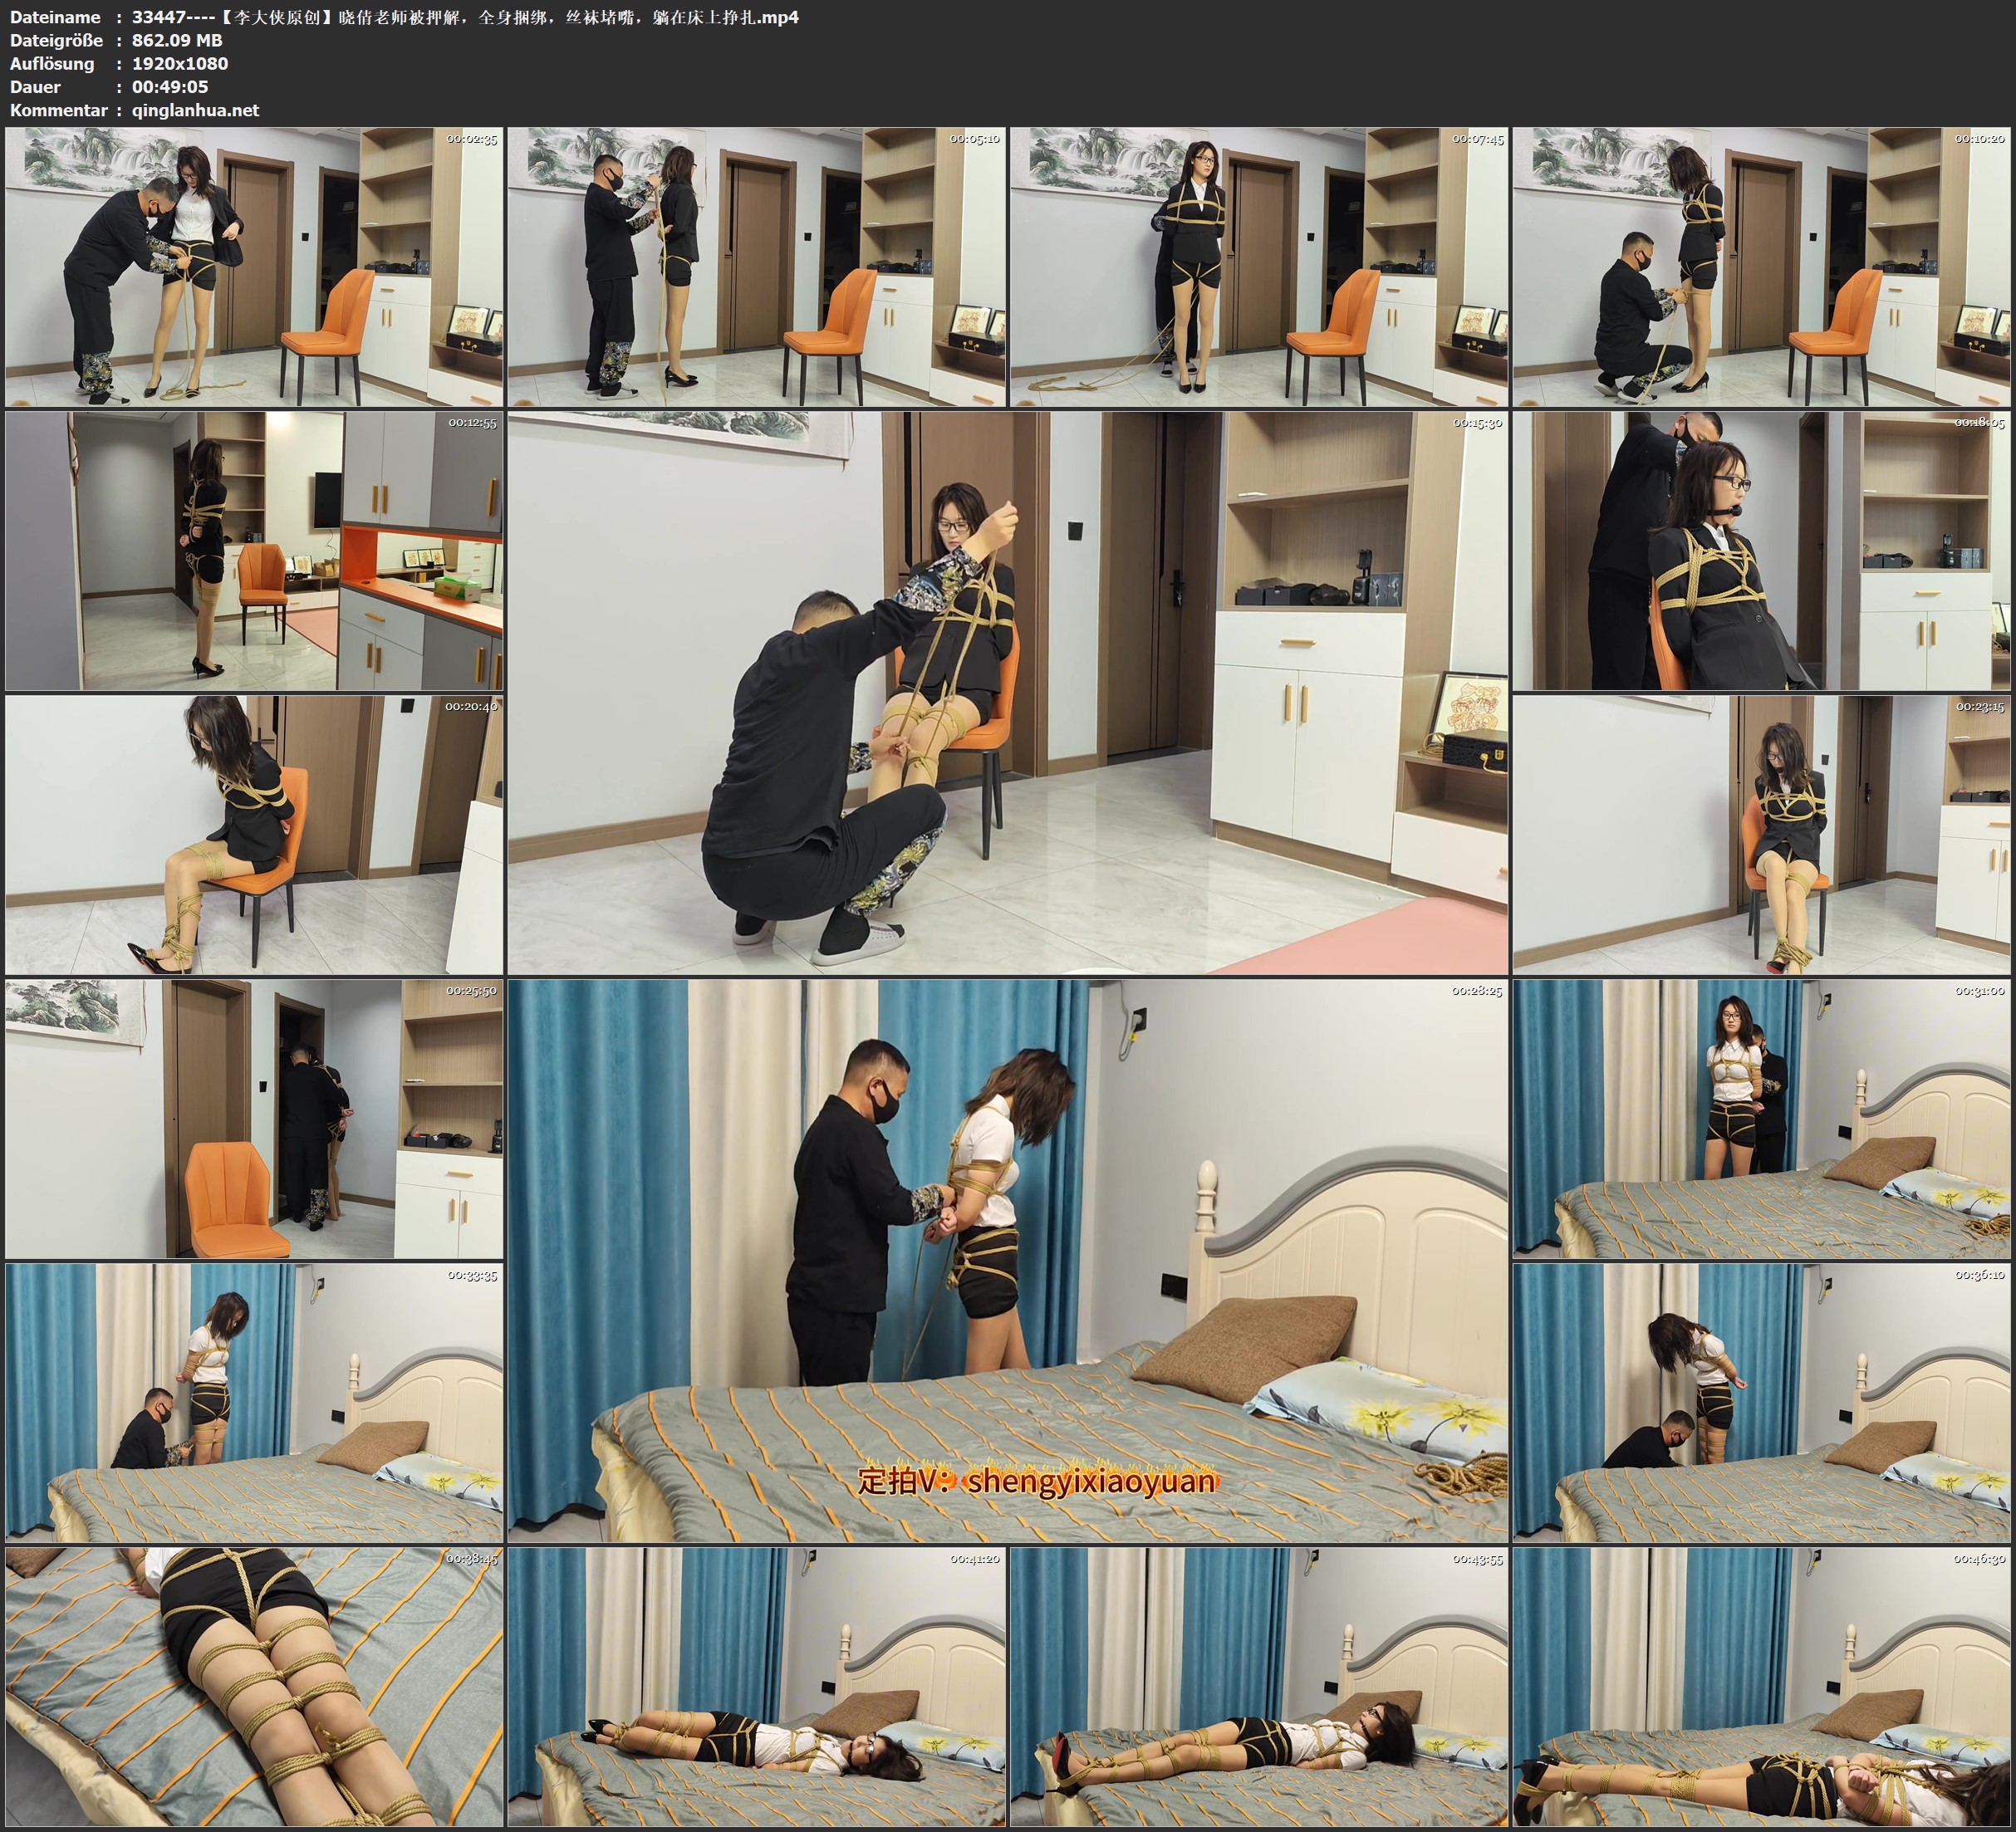Screen dimensions: 2016x1832
Task: Click the thumbnail marked 00:18:05
Action: pyautogui.click(x=1761, y=551)
